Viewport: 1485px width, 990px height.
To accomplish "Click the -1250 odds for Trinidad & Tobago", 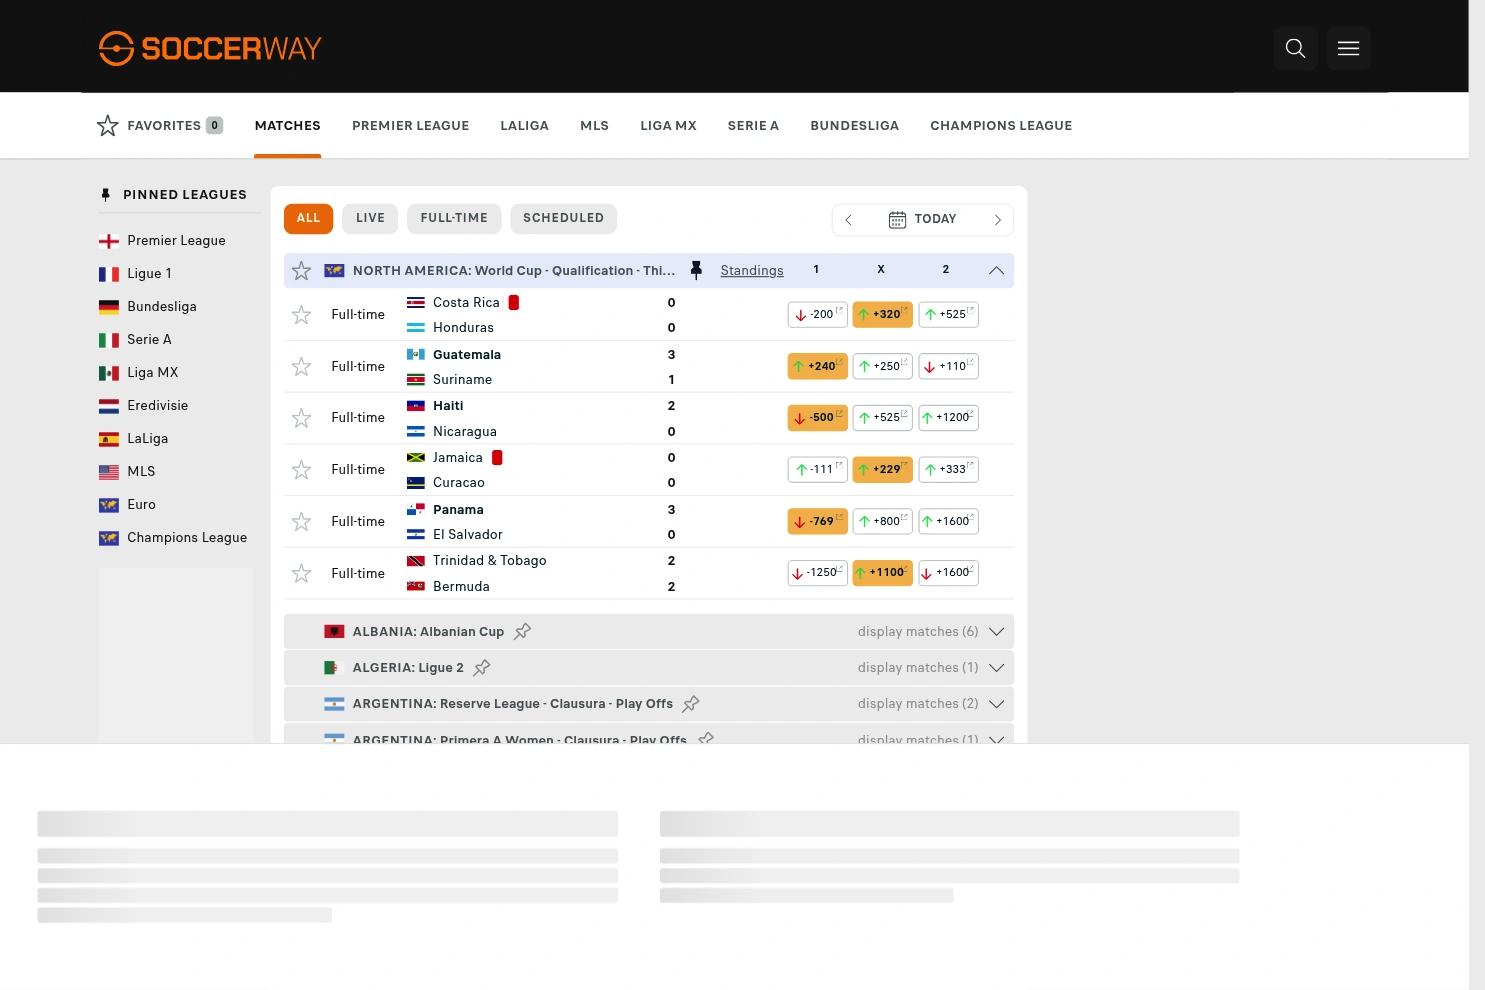I will pyautogui.click(x=817, y=572).
